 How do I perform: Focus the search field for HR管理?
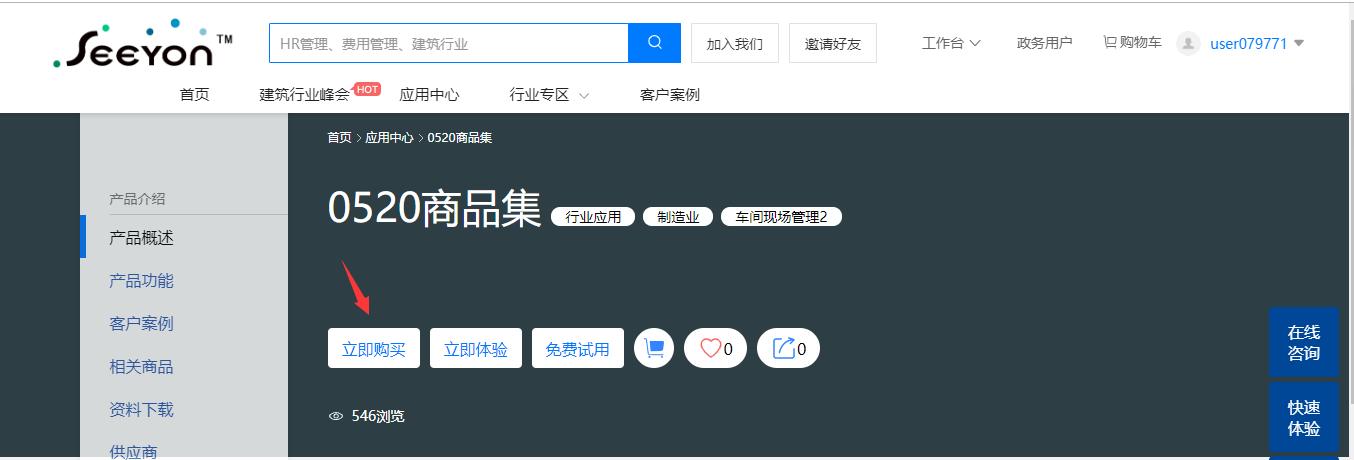[448, 43]
